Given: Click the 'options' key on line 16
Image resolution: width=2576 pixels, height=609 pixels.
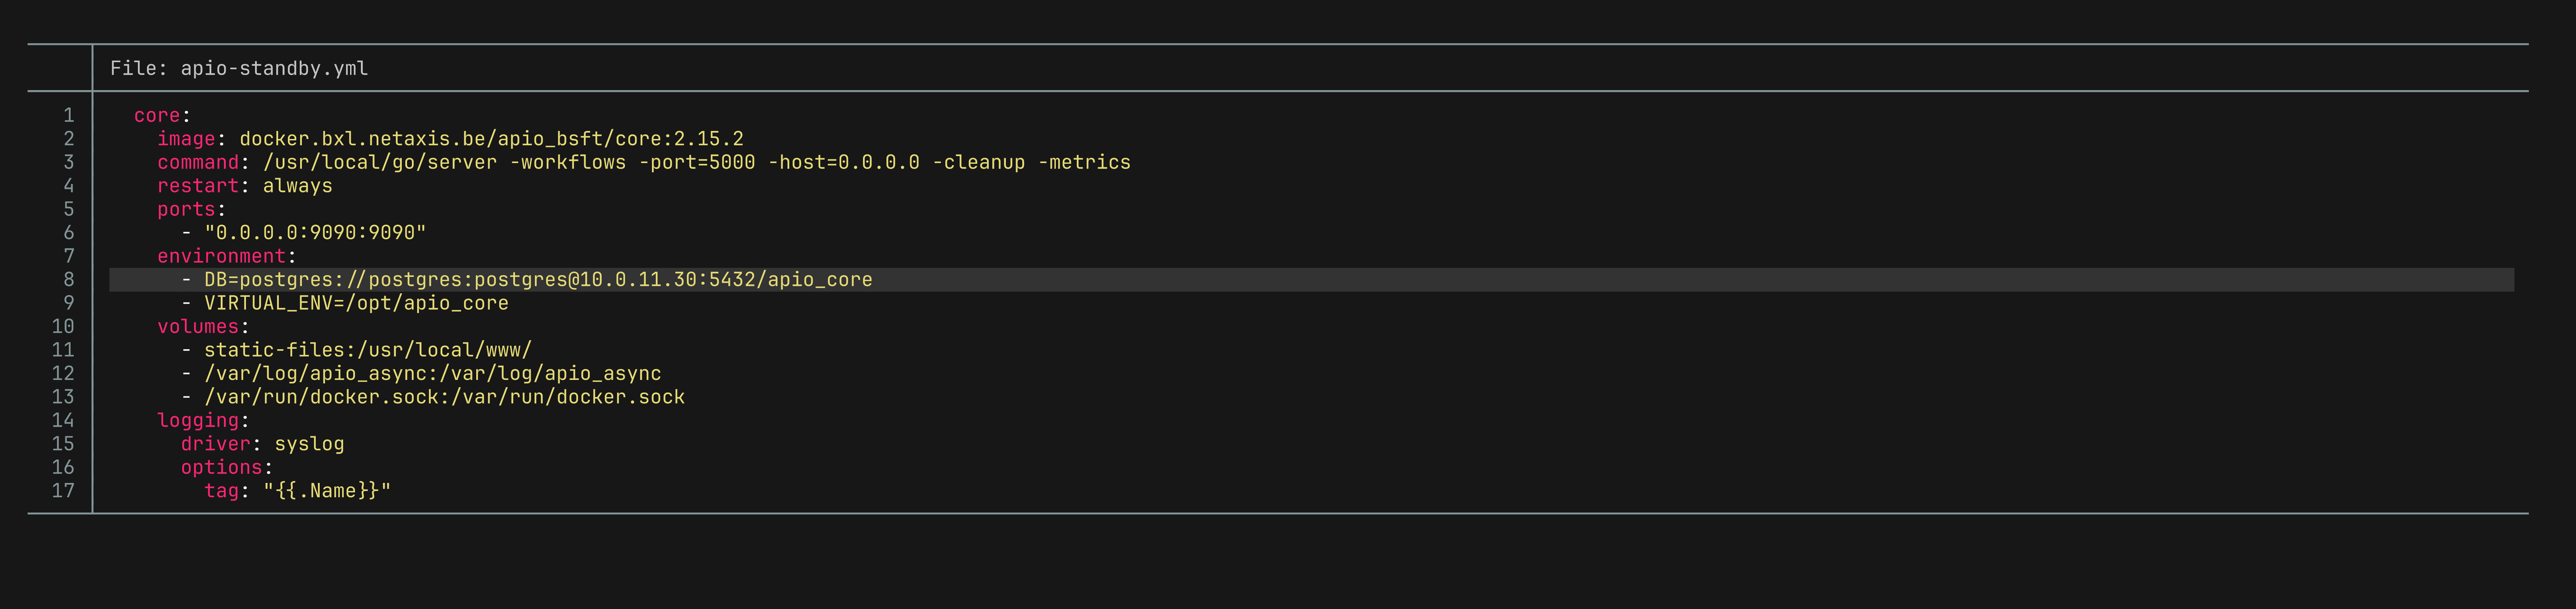Looking at the screenshot, I should click(x=221, y=467).
